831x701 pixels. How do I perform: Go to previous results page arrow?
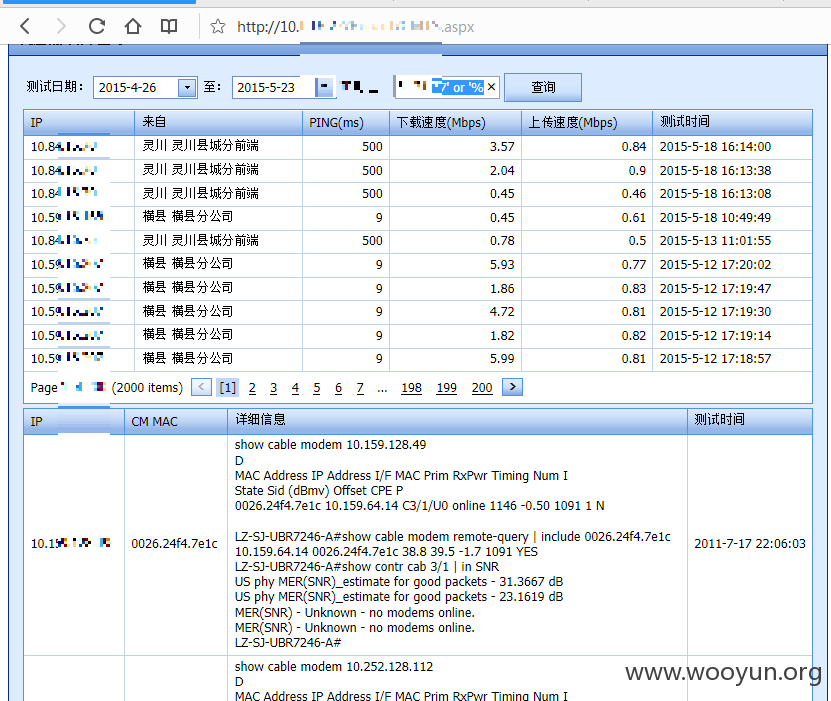[x=201, y=387]
